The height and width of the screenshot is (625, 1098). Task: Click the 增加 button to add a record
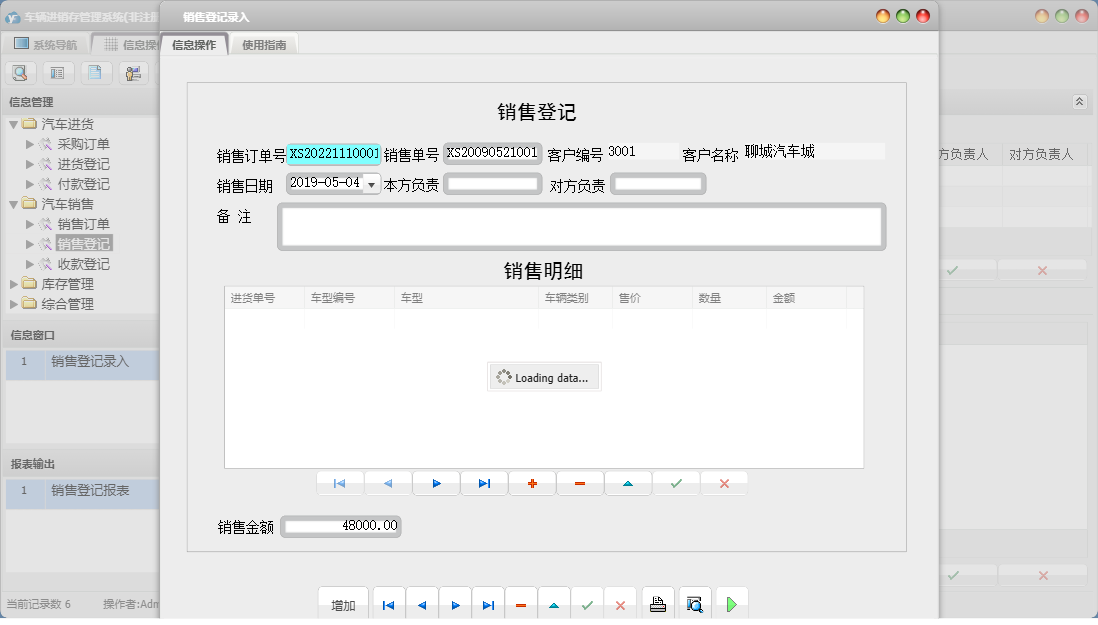pos(343,603)
